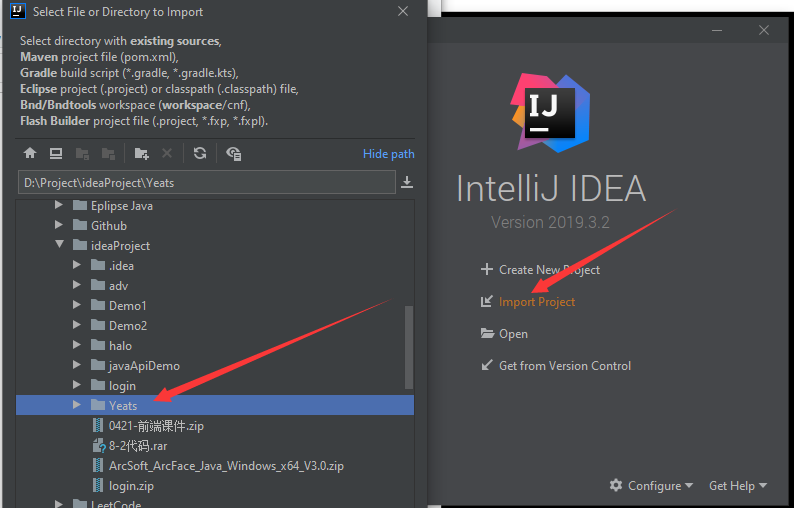794x508 pixels.
Task: Open the Get Help dropdown
Action: 738,485
